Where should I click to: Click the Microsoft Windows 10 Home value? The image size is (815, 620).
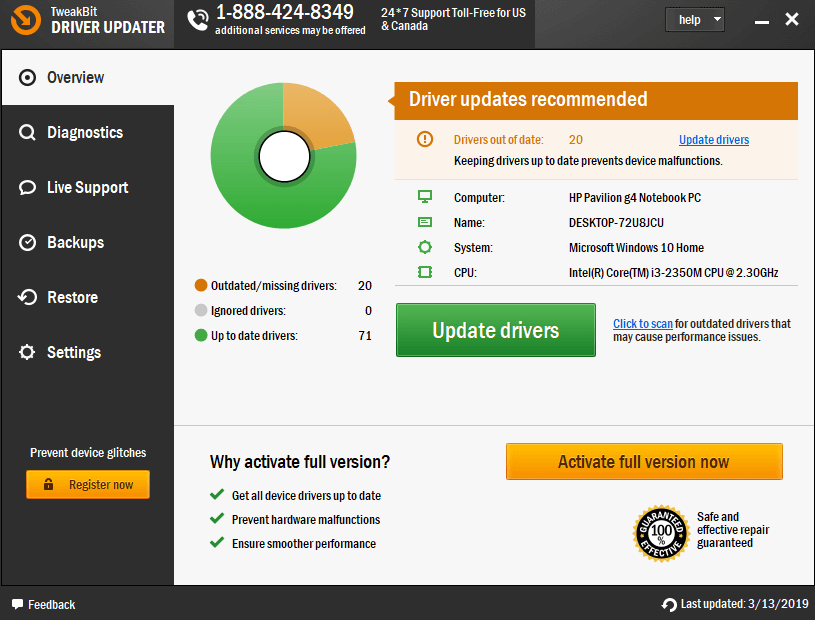coord(636,247)
